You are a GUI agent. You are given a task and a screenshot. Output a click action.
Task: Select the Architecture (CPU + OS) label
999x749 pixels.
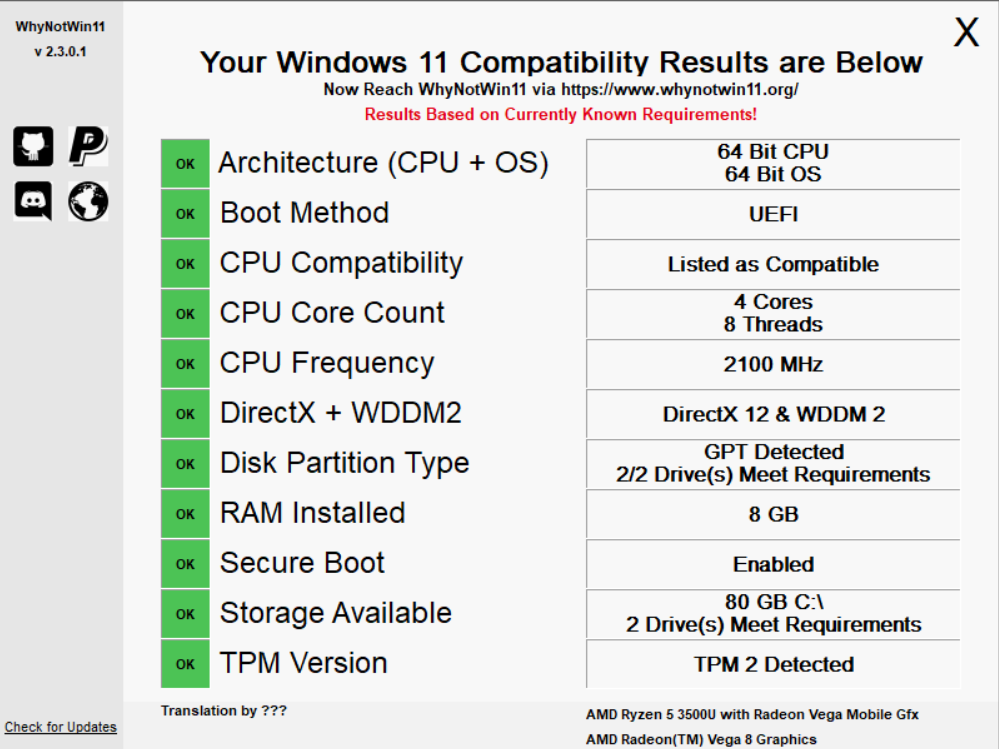[x=384, y=163]
